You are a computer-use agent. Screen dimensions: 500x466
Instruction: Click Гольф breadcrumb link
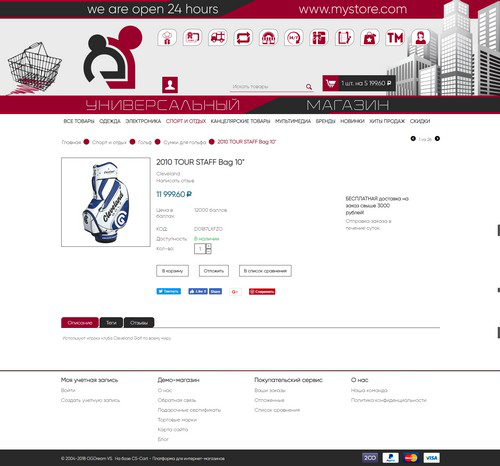(145, 142)
